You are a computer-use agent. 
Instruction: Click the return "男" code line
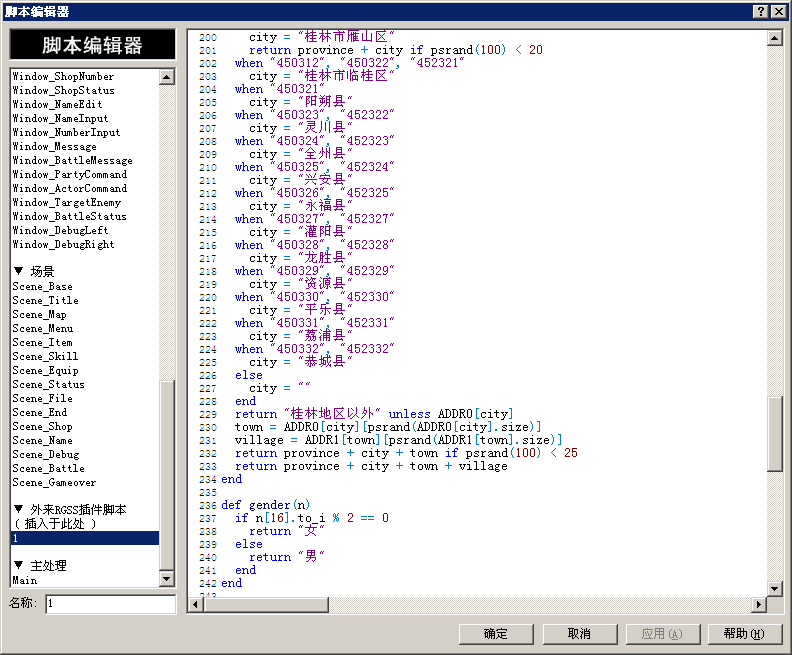[x=286, y=557]
